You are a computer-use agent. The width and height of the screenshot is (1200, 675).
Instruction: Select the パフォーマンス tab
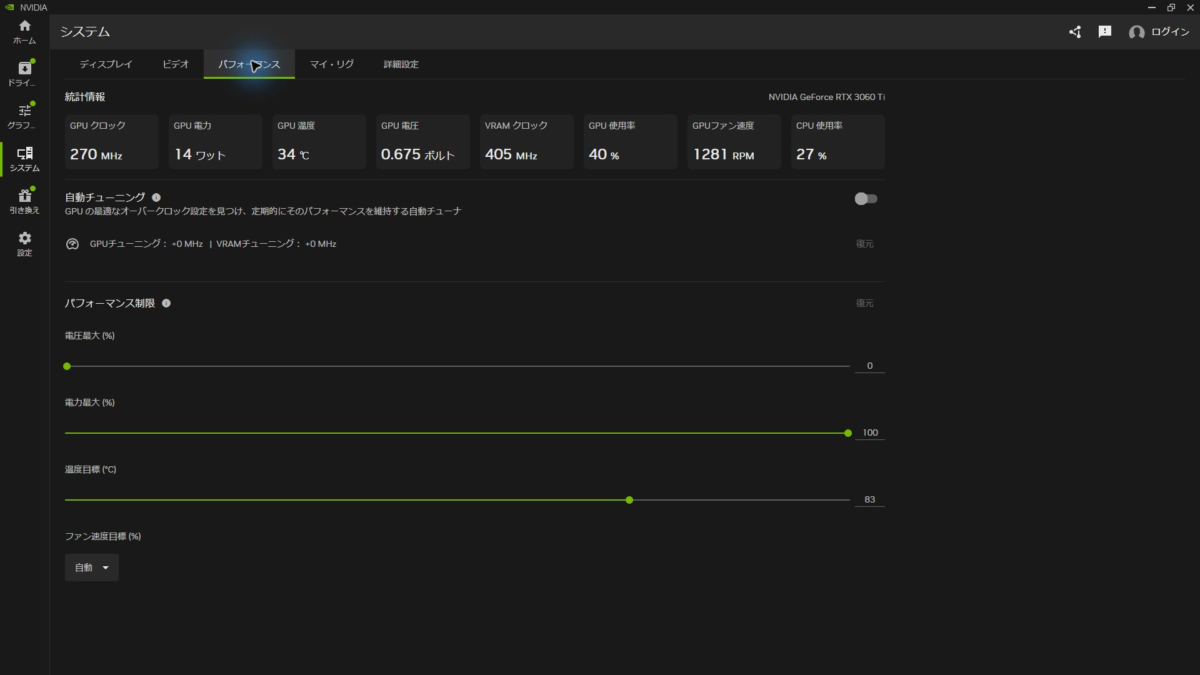249,64
